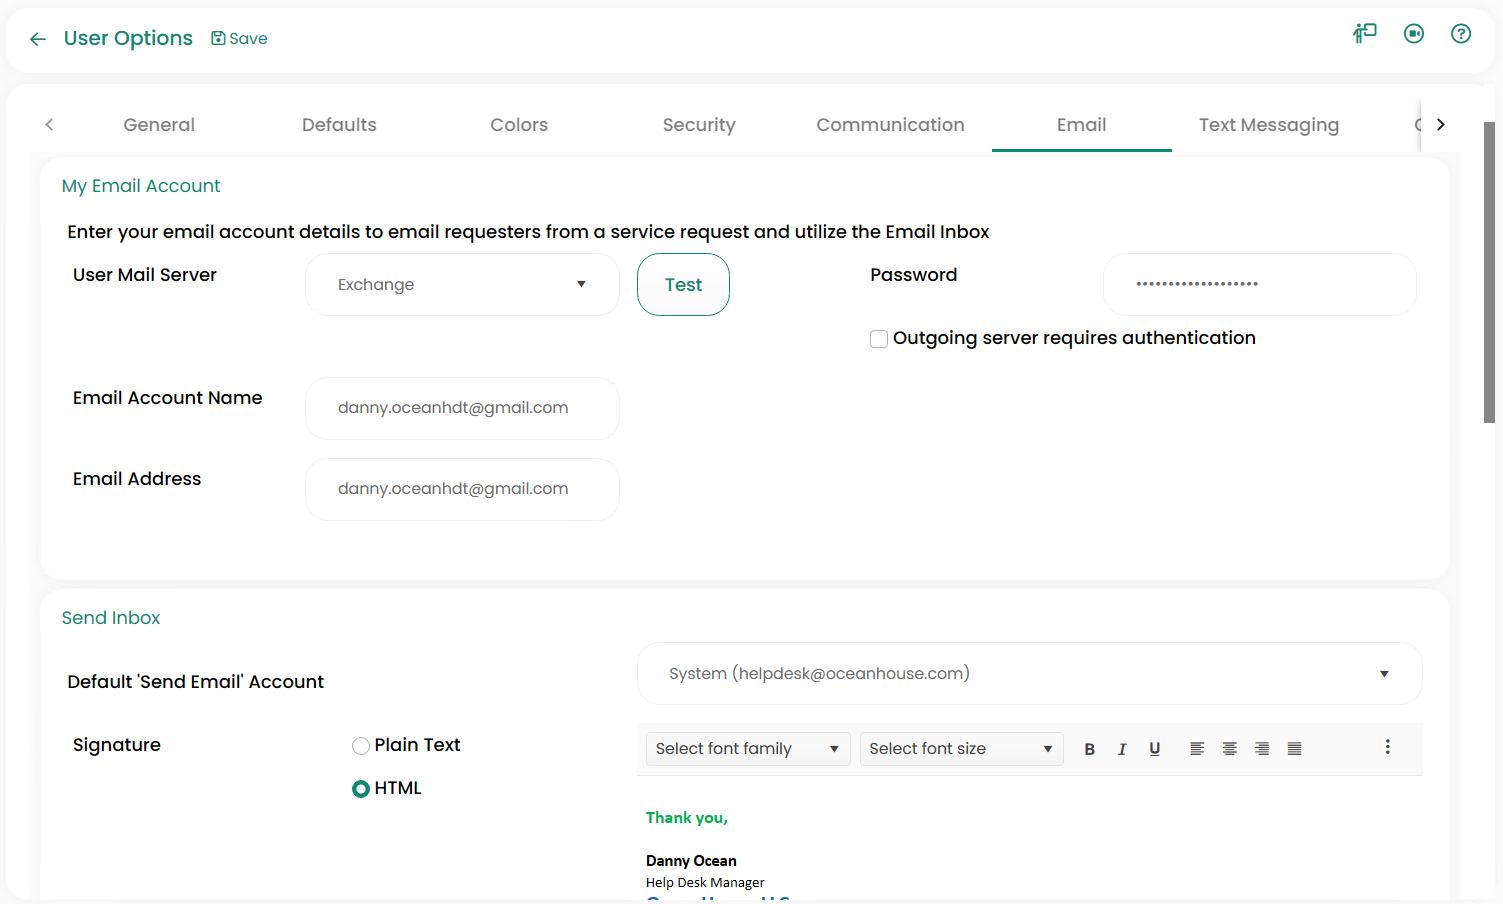1503x904 pixels.
Task: Expand Default 'Send Email' Account dropdown
Action: coord(1029,674)
